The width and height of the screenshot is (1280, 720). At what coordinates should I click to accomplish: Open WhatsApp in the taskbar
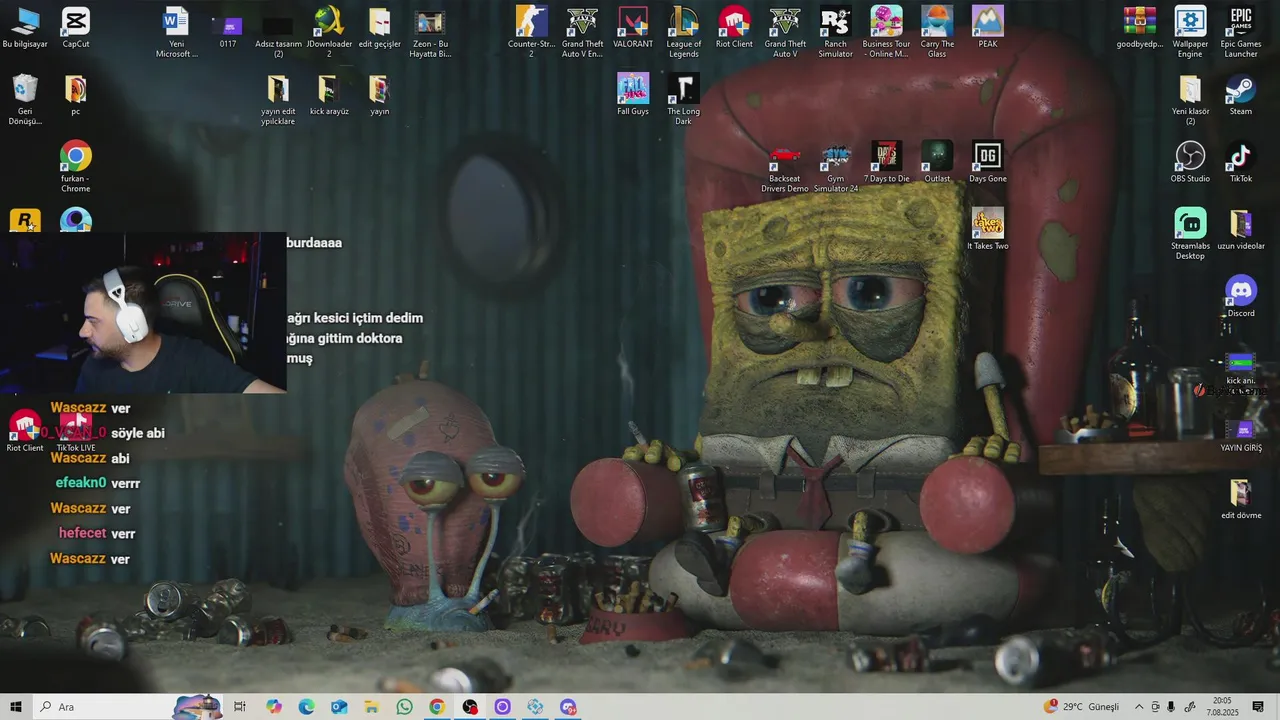click(x=404, y=707)
